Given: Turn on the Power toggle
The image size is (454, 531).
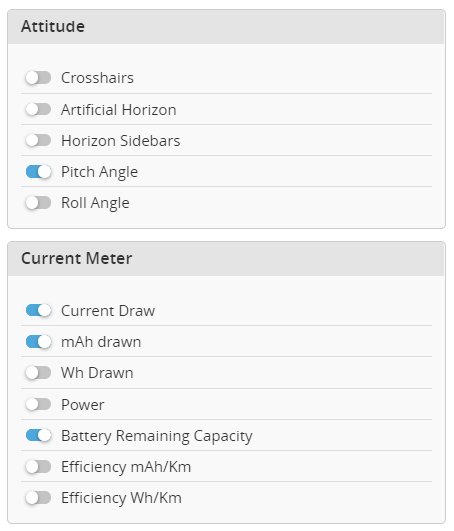Looking at the screenshot, I should [38, 404].
